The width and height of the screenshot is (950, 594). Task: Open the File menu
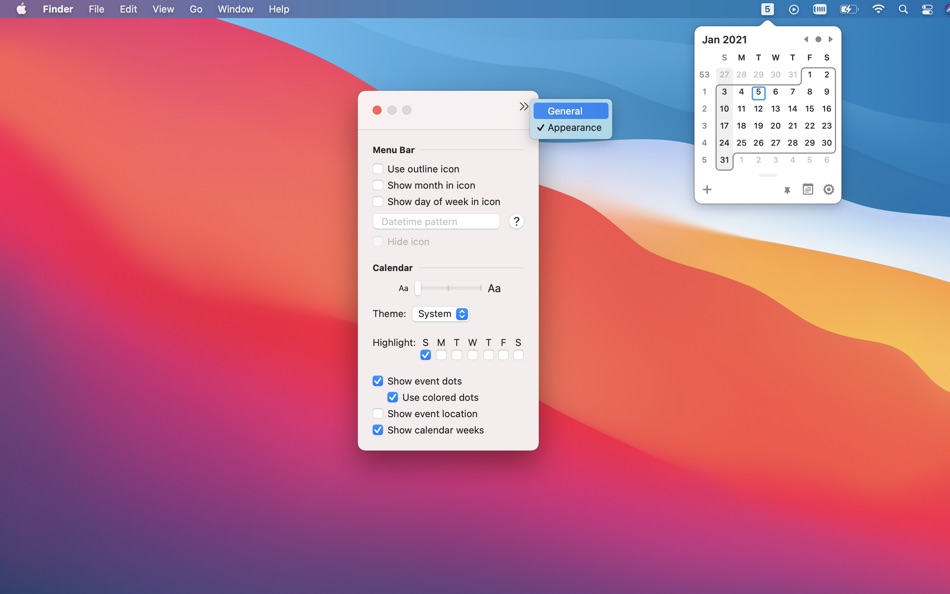click(x=96, y=9)
